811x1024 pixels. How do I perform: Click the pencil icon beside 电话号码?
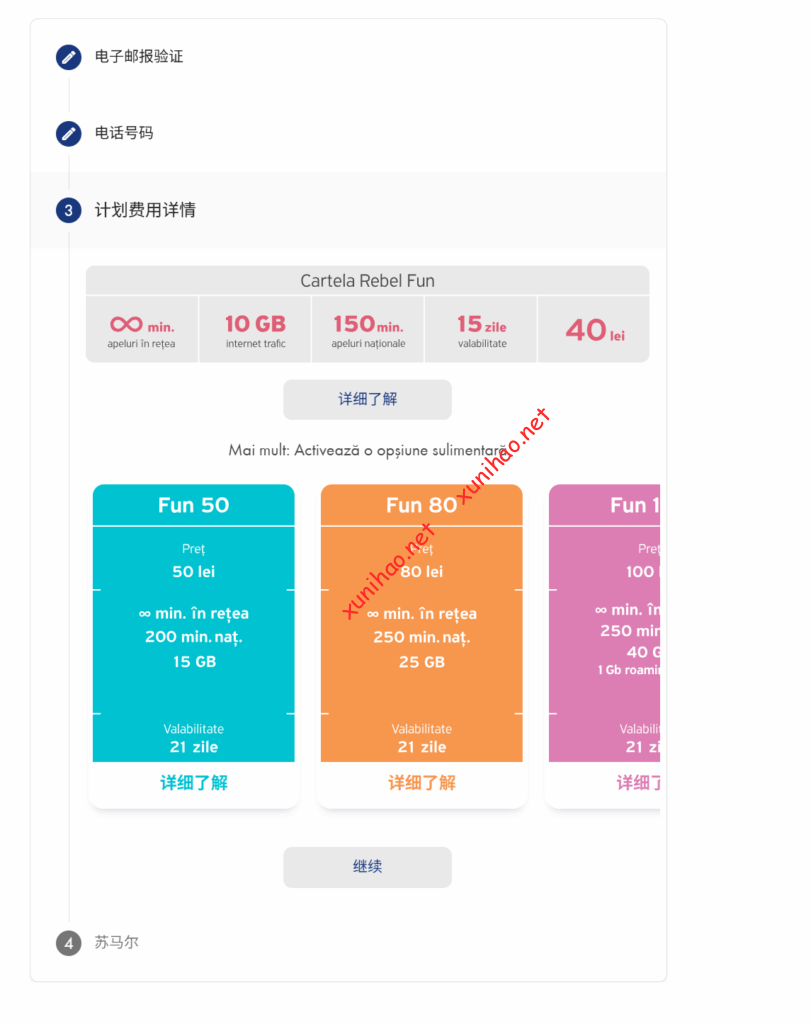[68, 133]
